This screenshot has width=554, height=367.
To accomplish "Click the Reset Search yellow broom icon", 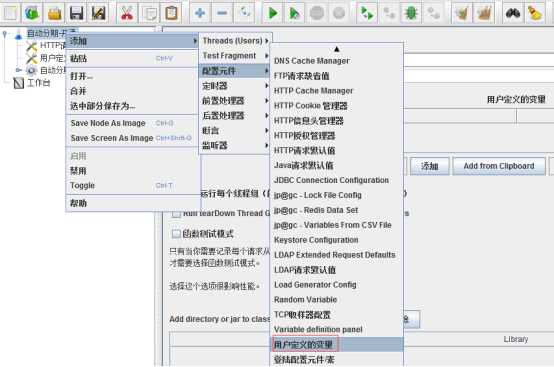I will pos(535,13).
